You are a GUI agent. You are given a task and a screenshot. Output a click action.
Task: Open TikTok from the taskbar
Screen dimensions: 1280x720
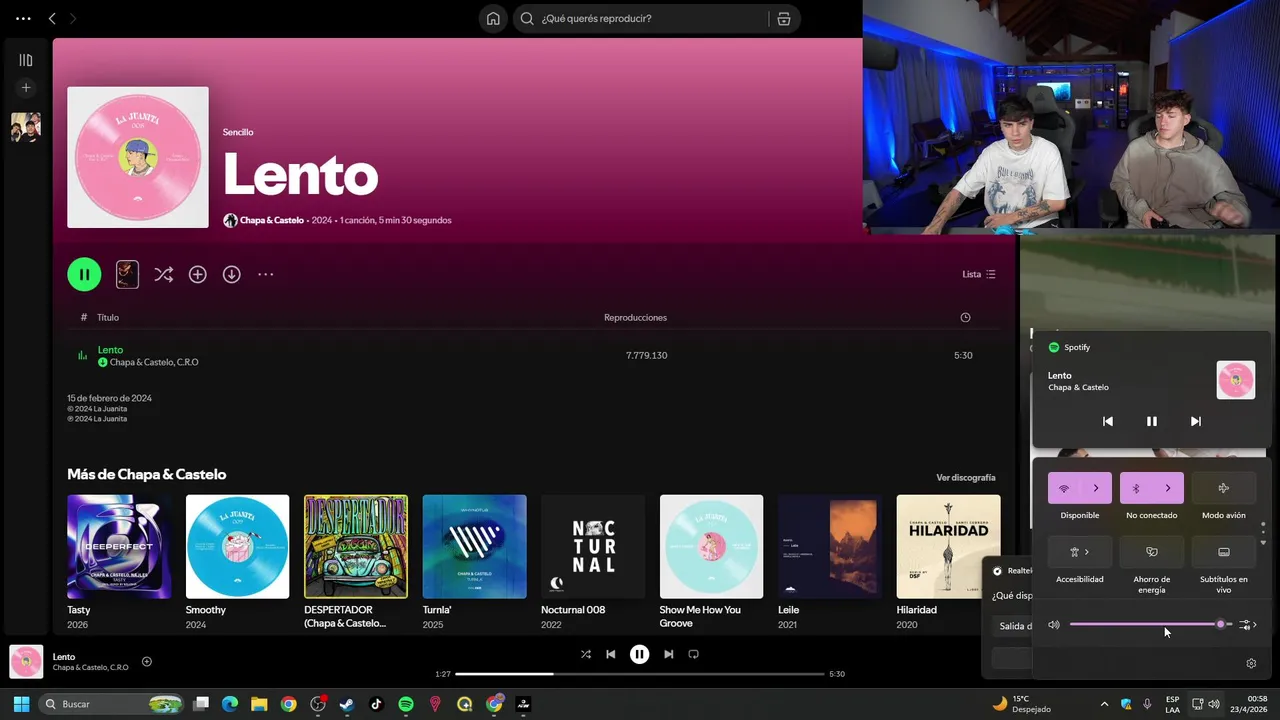[376, 704]
